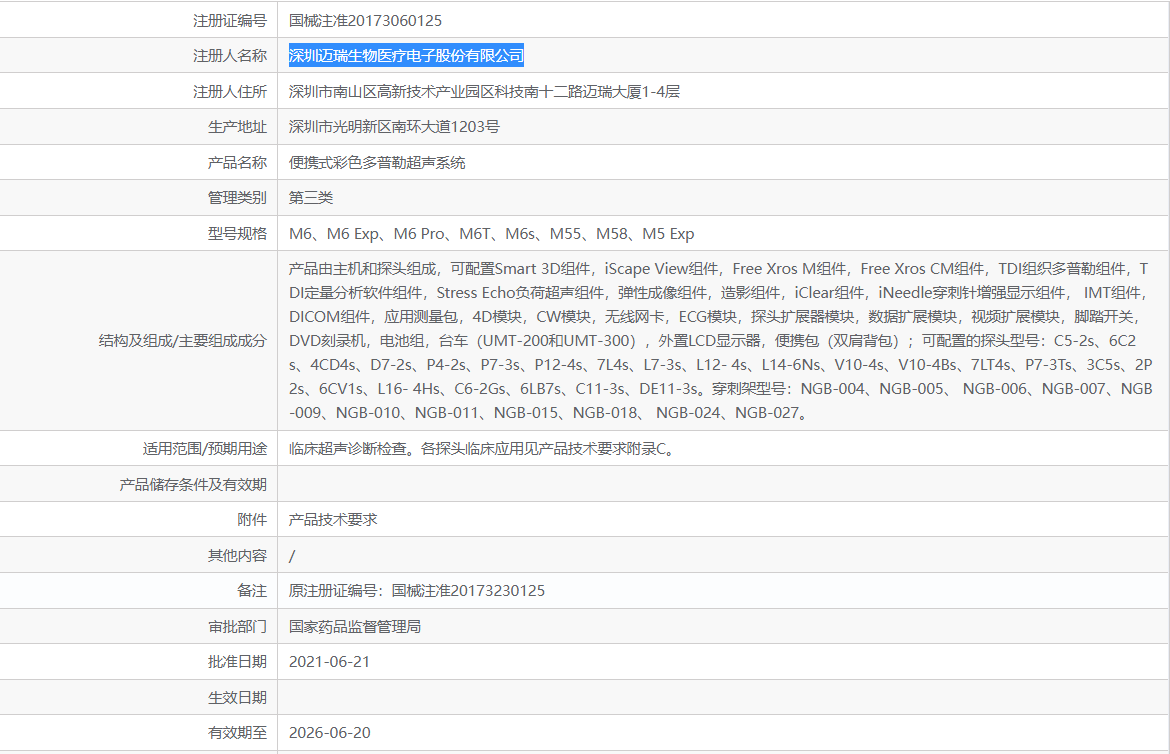The height and width of the screenshot is (754, 1170).
Task: Click product name 便携式彩色多普勒超声系统
Action: click(x=377, y=163)
